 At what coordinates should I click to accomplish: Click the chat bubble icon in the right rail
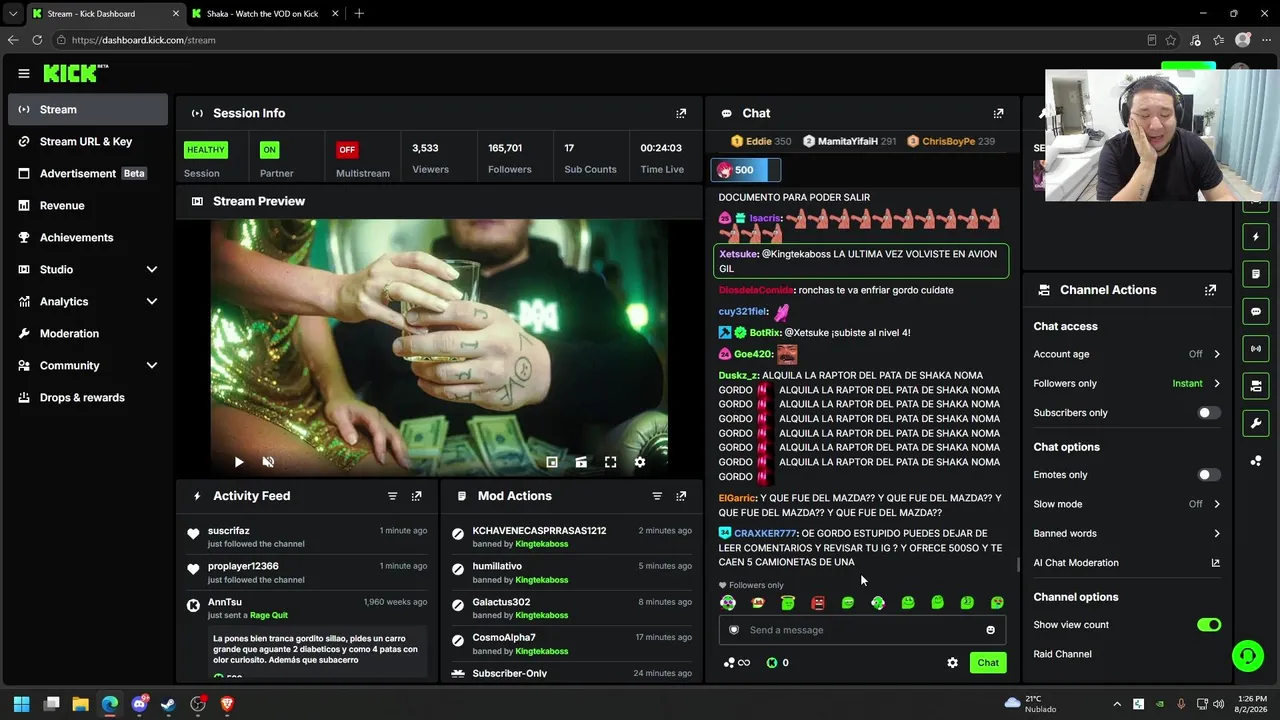(x=1256, y=311)
